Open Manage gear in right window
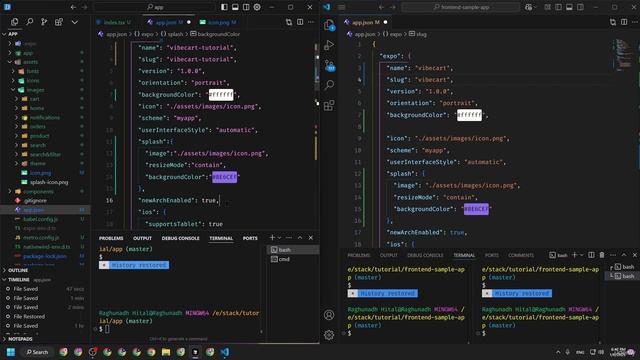 pos(329,335)
